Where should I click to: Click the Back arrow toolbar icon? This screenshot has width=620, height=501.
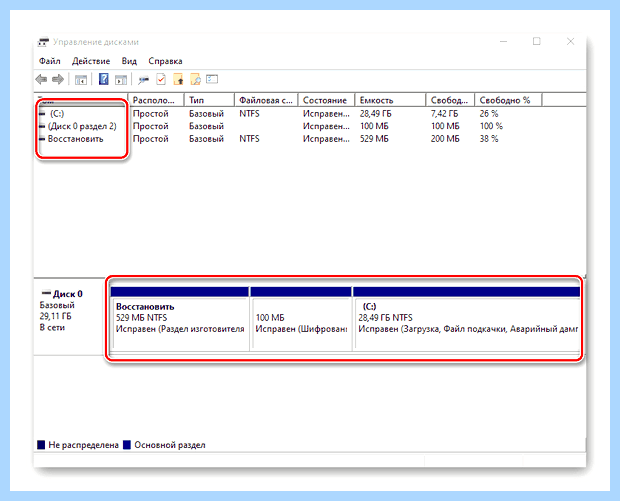41,79
